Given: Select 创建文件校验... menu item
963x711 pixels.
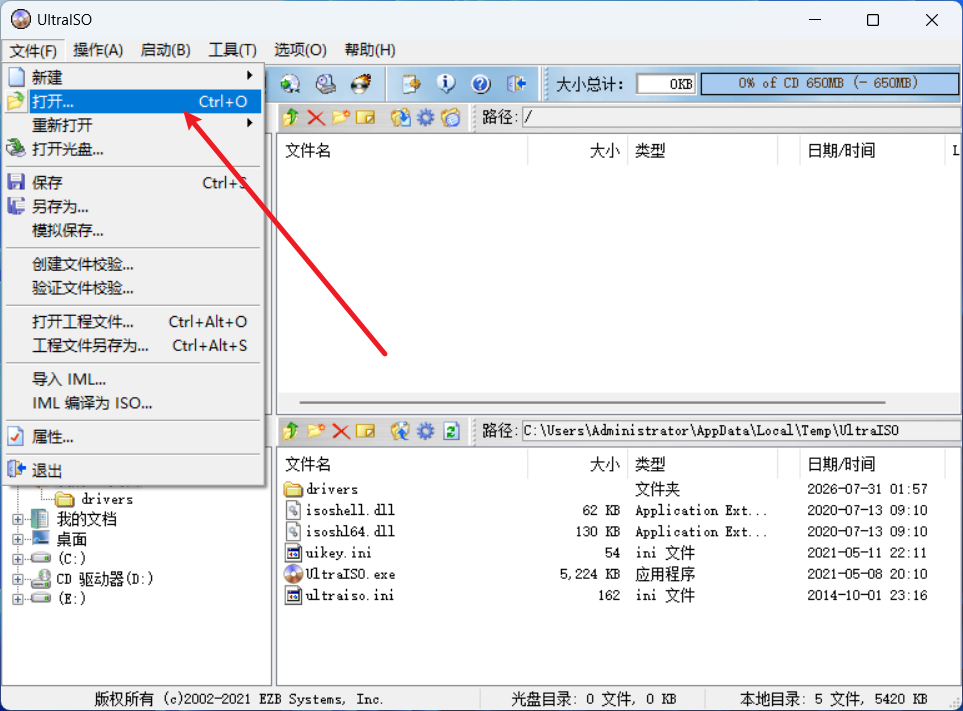Looking at the screenshot, I should [x=134, y=264].
